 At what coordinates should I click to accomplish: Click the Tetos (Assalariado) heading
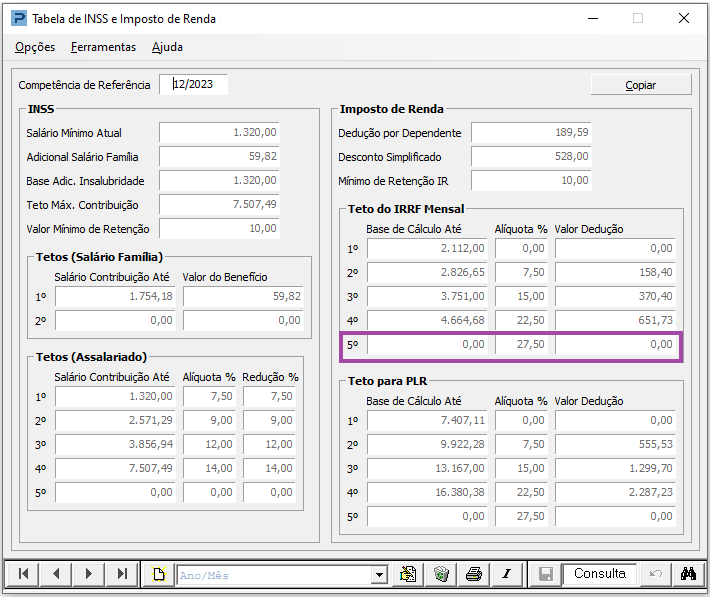pos(91,357)
